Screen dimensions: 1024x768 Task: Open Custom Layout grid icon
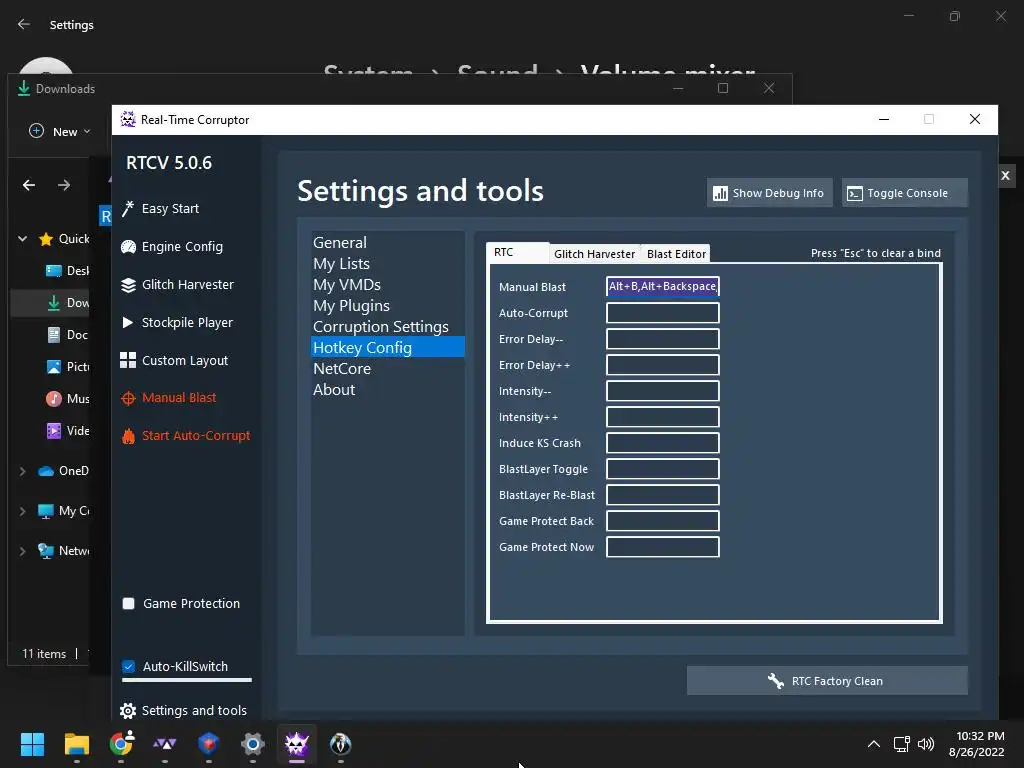(128, 360)
